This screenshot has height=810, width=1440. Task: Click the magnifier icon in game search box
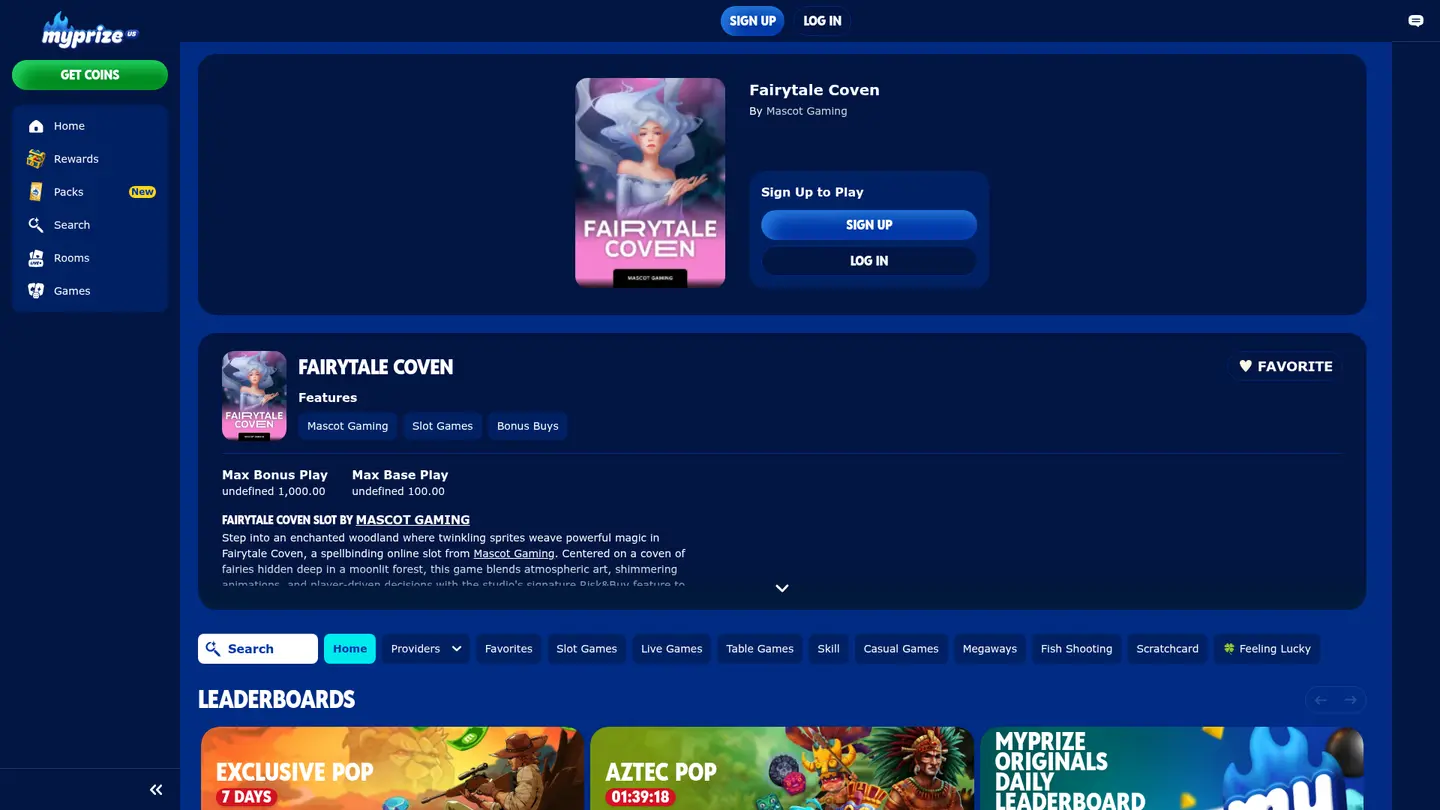tap(213, 649)
